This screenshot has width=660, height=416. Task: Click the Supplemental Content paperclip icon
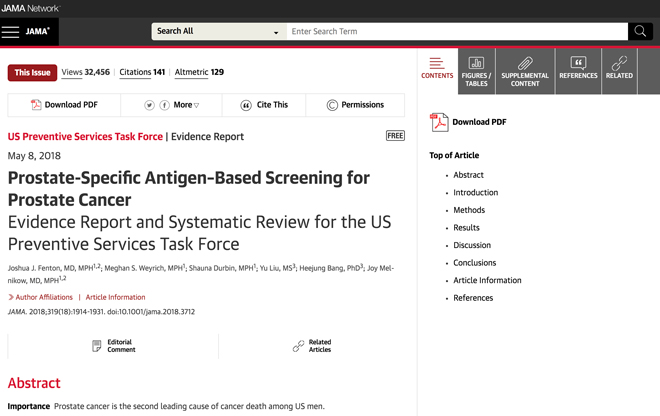pyautogui.click(x=525, y=63)
